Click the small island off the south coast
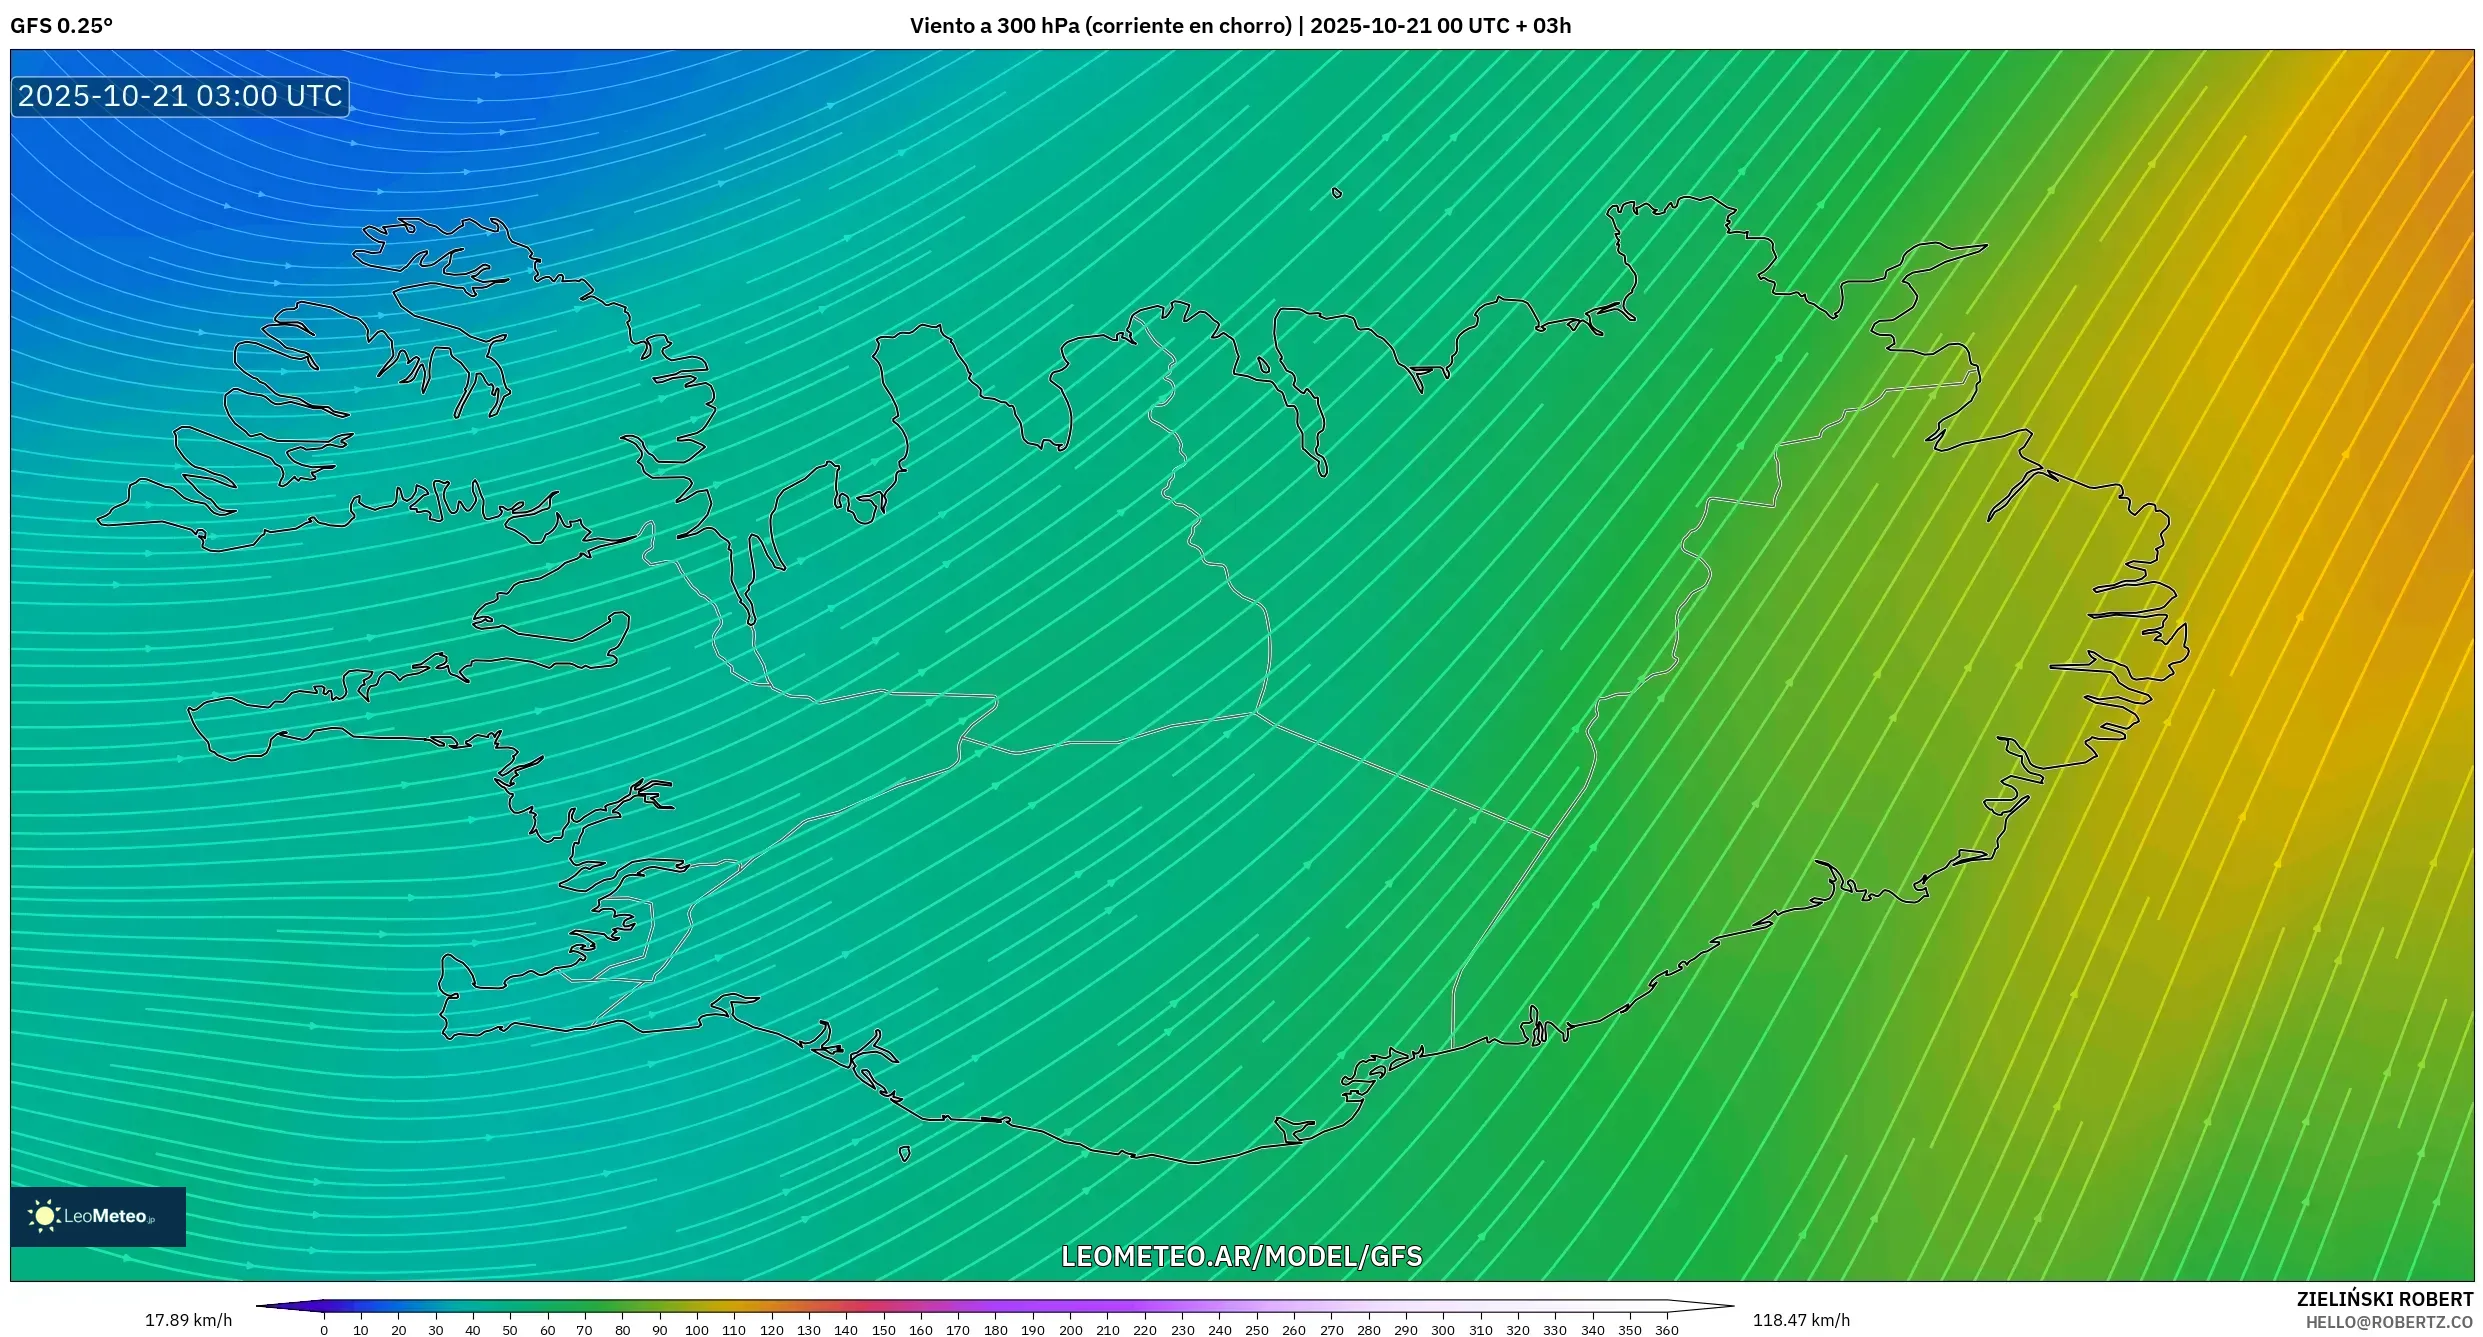Image resolution: width=2483 pixels, height=1337 pixels. 904,1154
